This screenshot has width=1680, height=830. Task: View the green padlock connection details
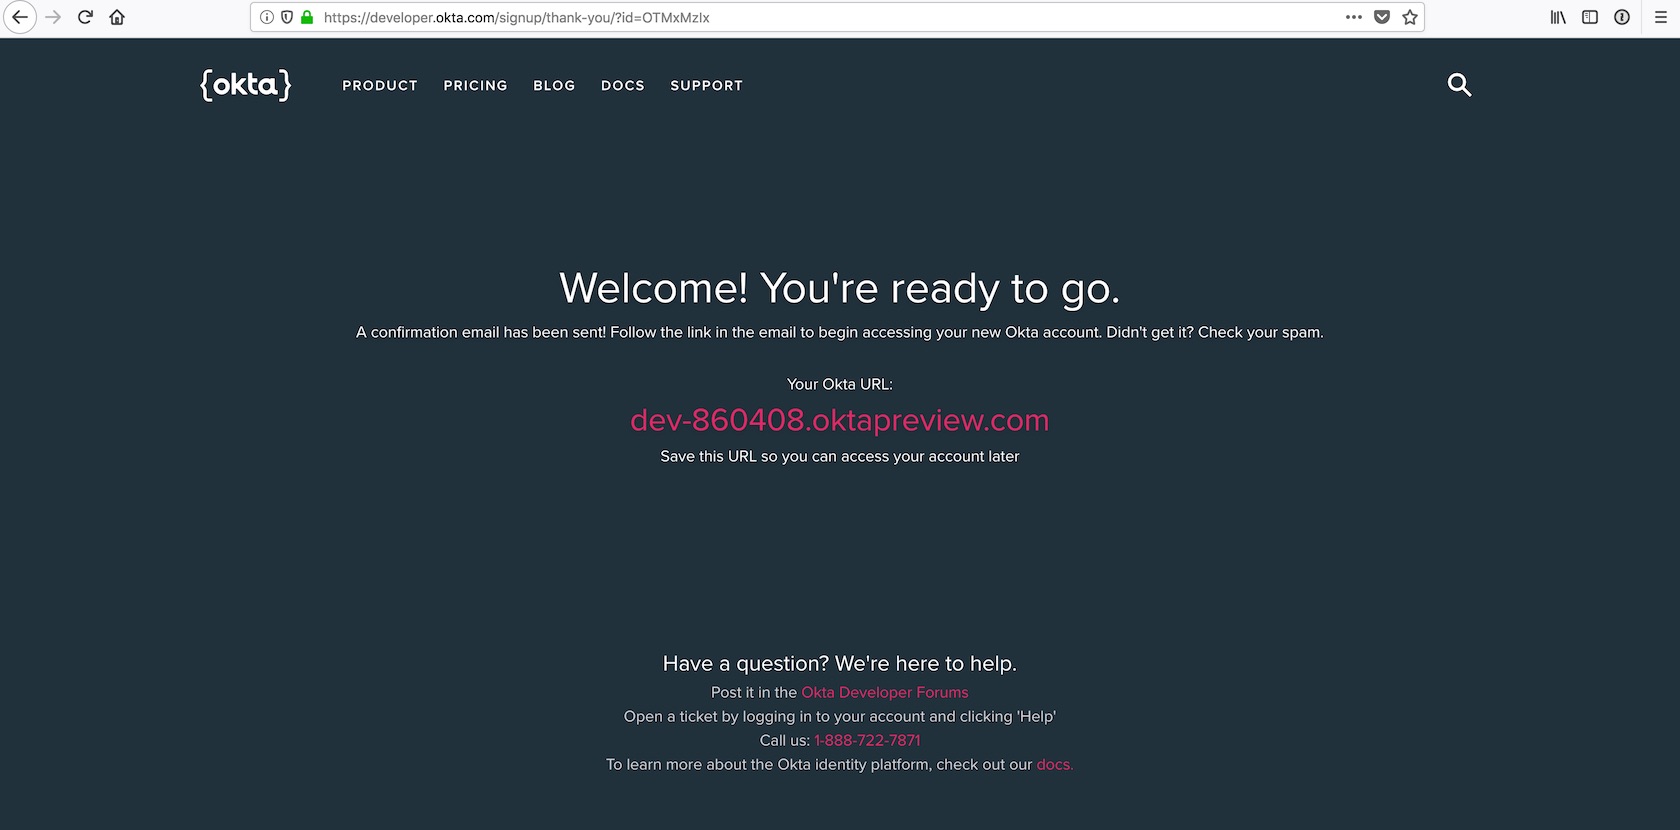tap(307, 17)
